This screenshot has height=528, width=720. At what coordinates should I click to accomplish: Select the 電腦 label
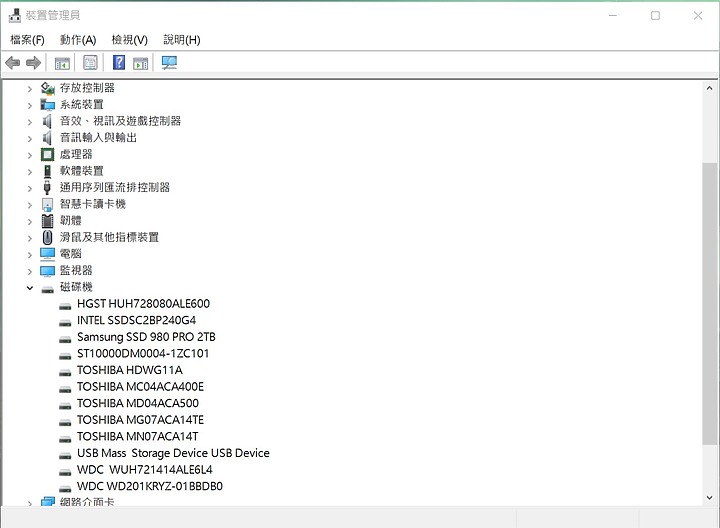pos(71,254)
